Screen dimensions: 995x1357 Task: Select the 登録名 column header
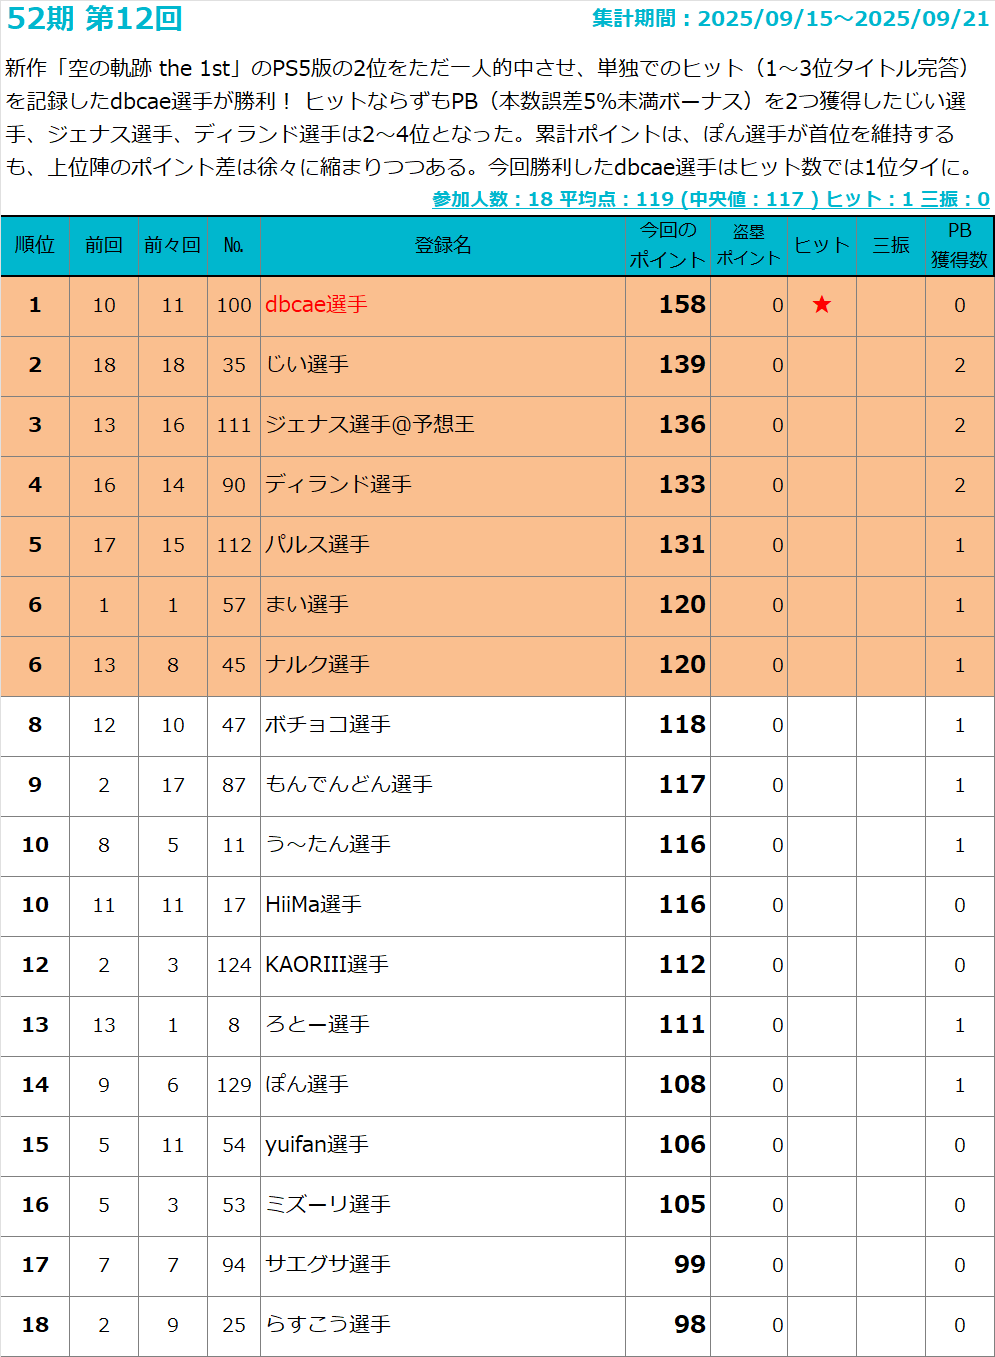pyautogui.click(x=442, y=245)
